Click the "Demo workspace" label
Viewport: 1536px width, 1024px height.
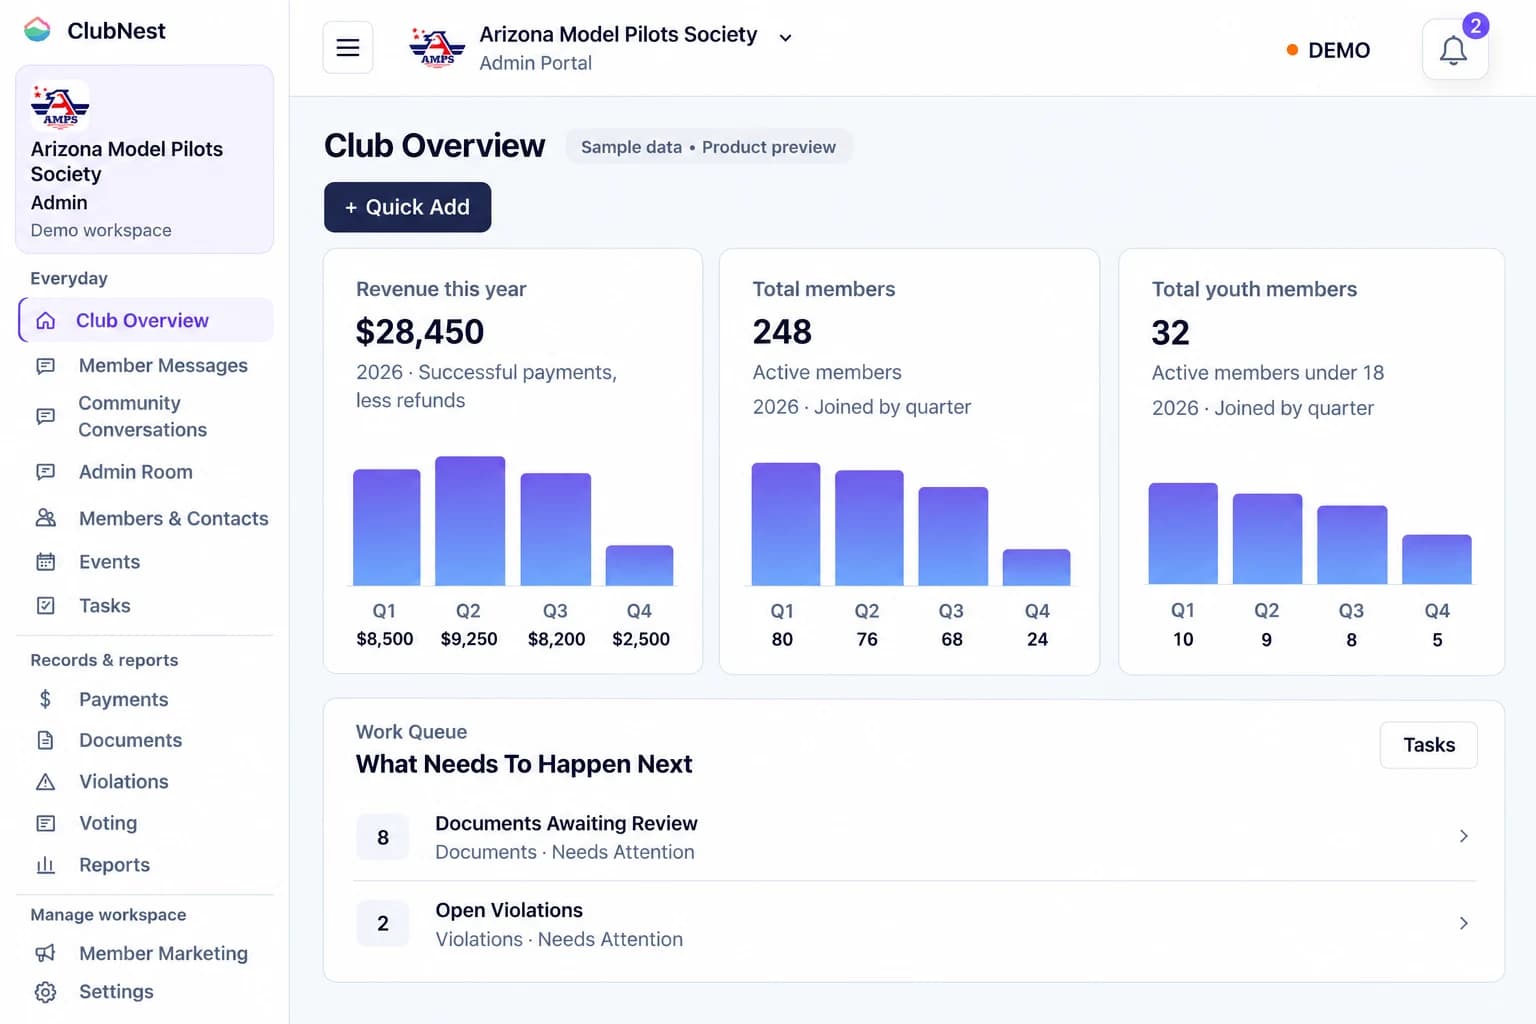tap(101, 230)
